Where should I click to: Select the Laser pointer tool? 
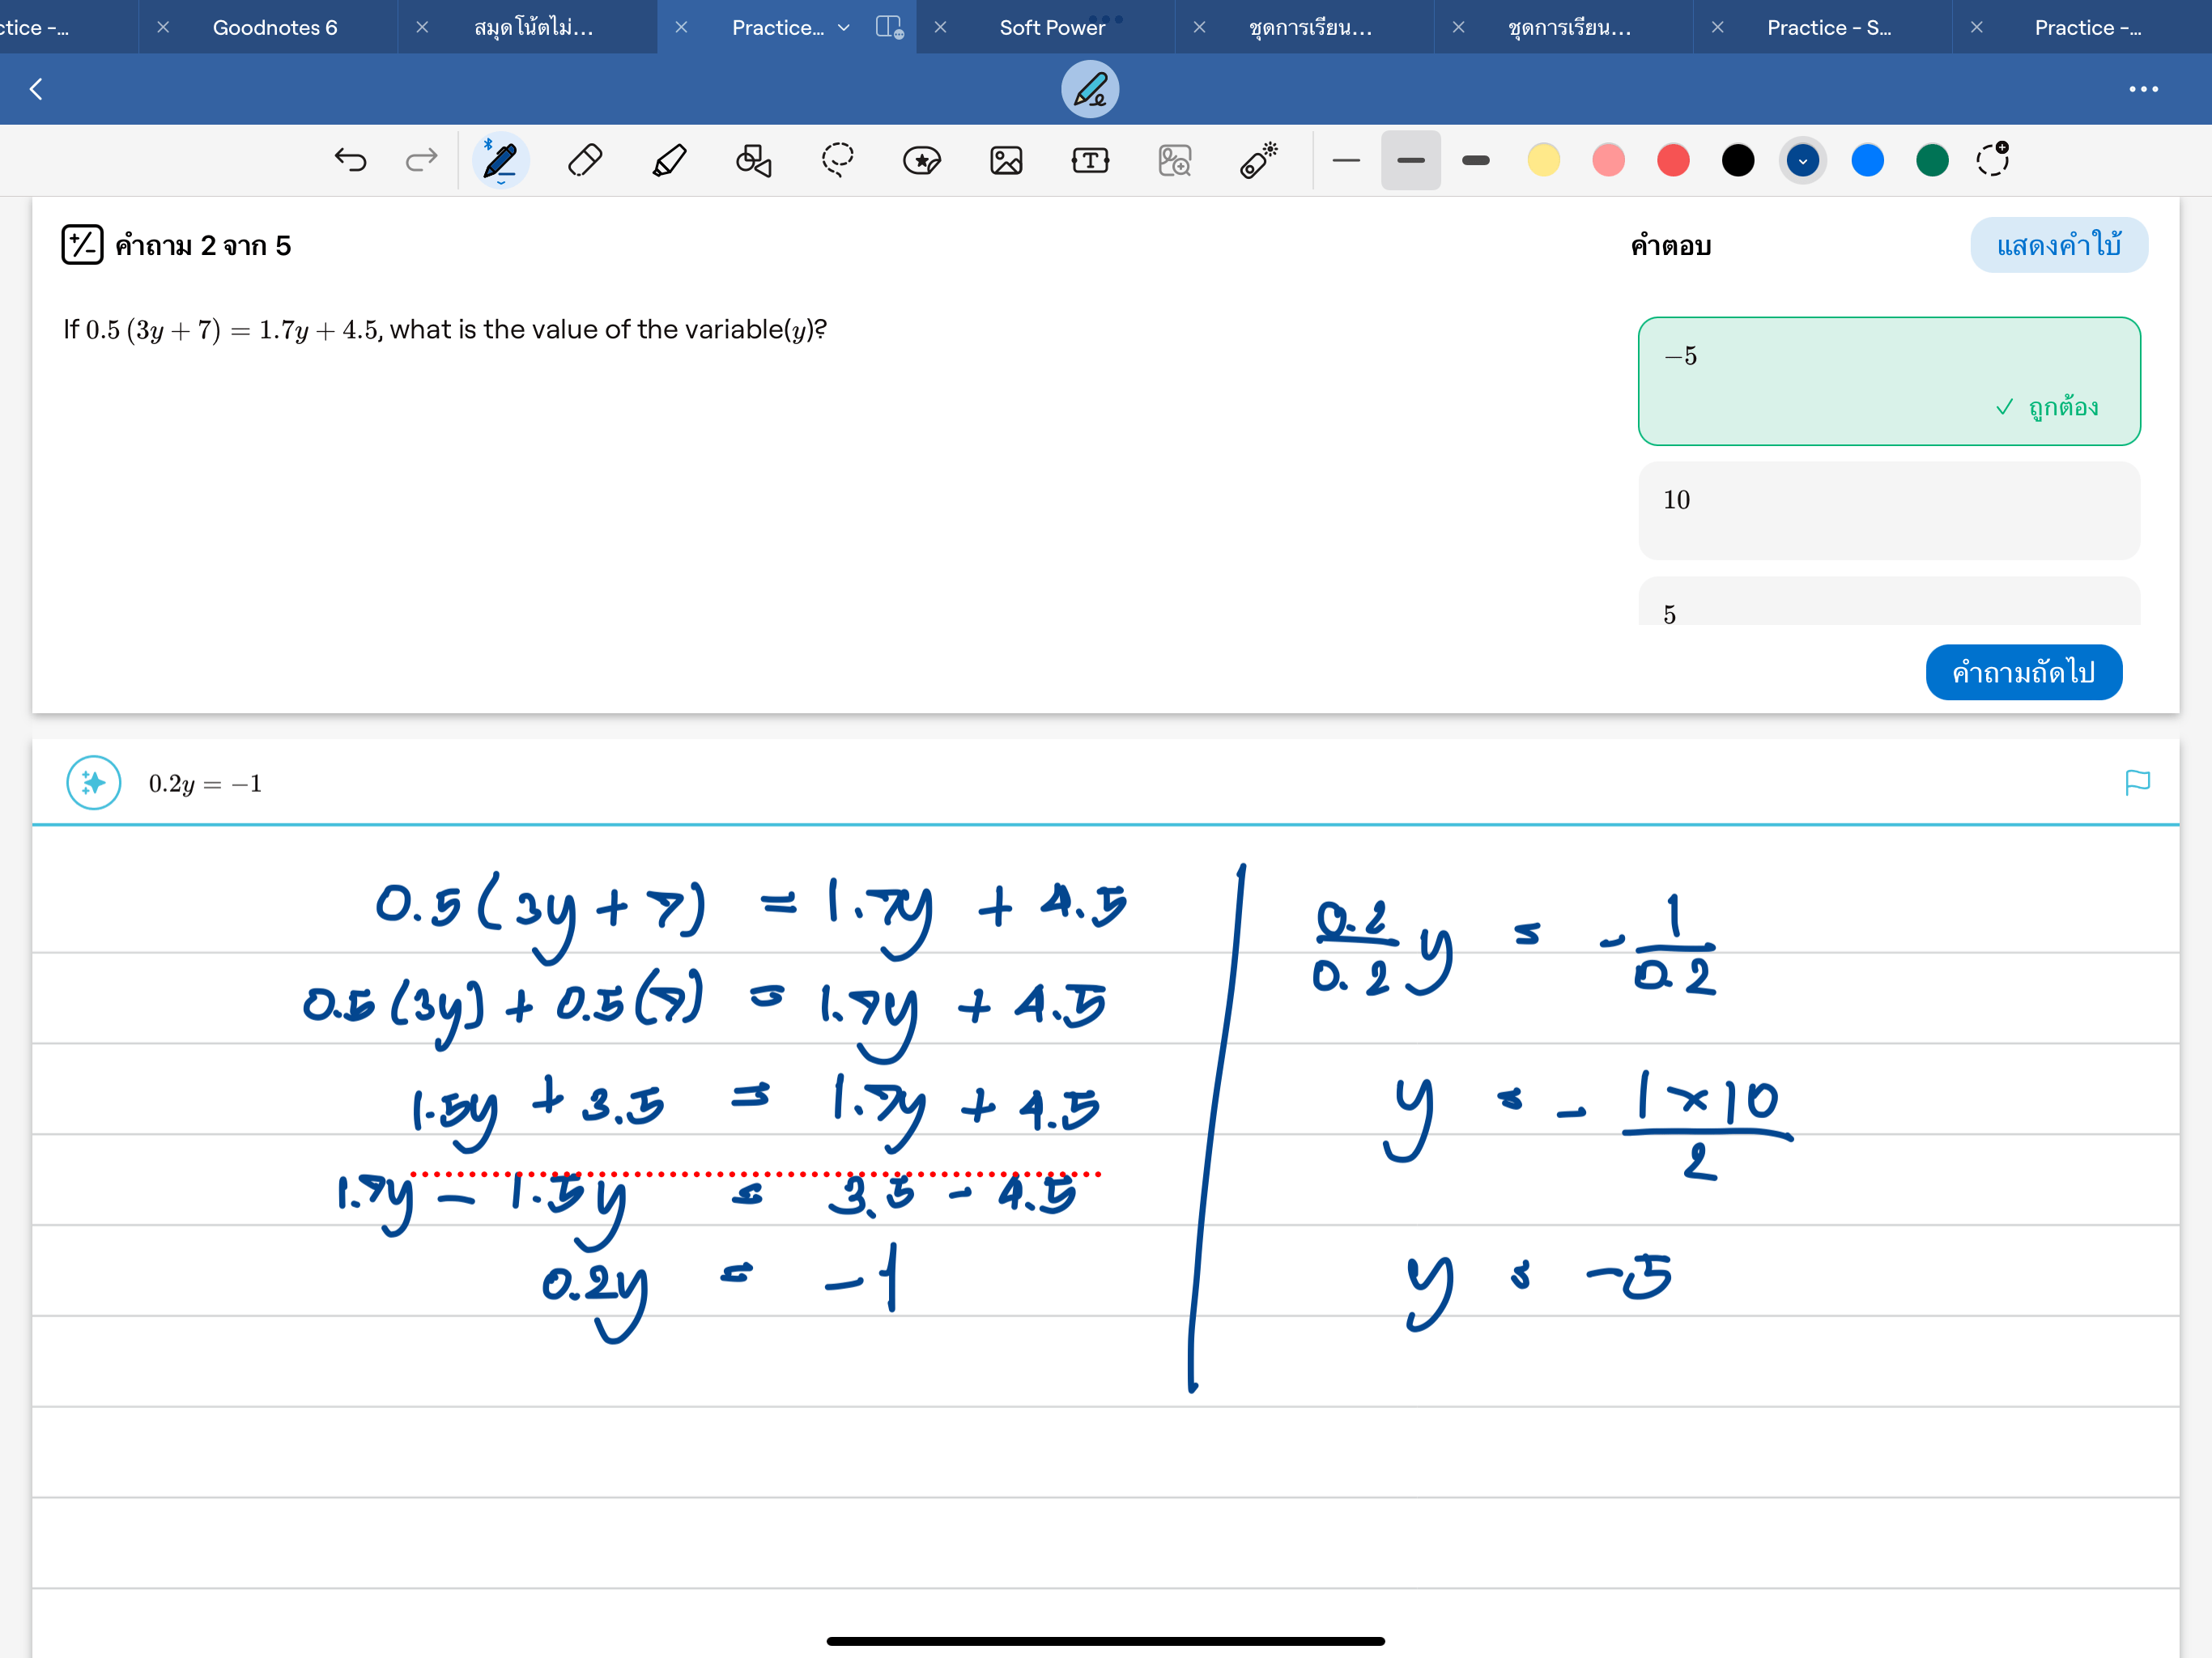pos(1258,160)
